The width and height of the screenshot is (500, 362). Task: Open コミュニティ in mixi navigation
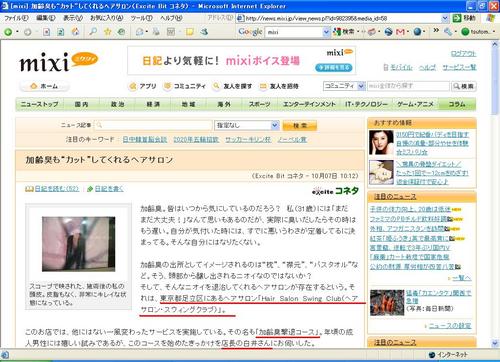(x=184, y=86)
